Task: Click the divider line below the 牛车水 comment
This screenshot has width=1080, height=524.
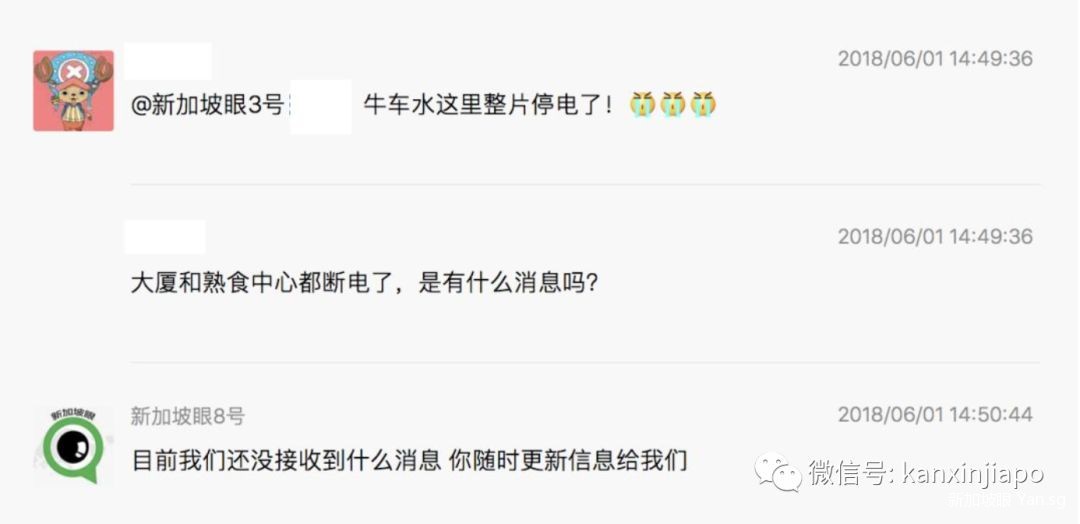Action: coord(585,184)
